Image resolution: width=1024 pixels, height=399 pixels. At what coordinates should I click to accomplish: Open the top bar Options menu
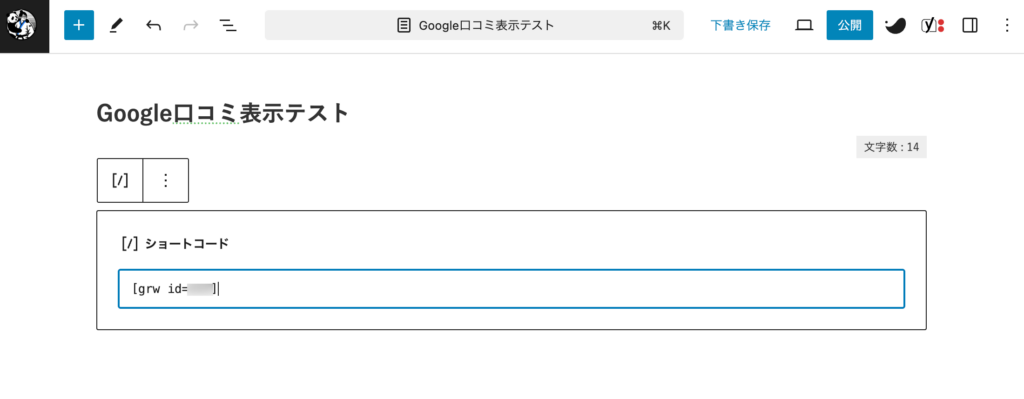pyautogui.click(x=1006, y=25)
